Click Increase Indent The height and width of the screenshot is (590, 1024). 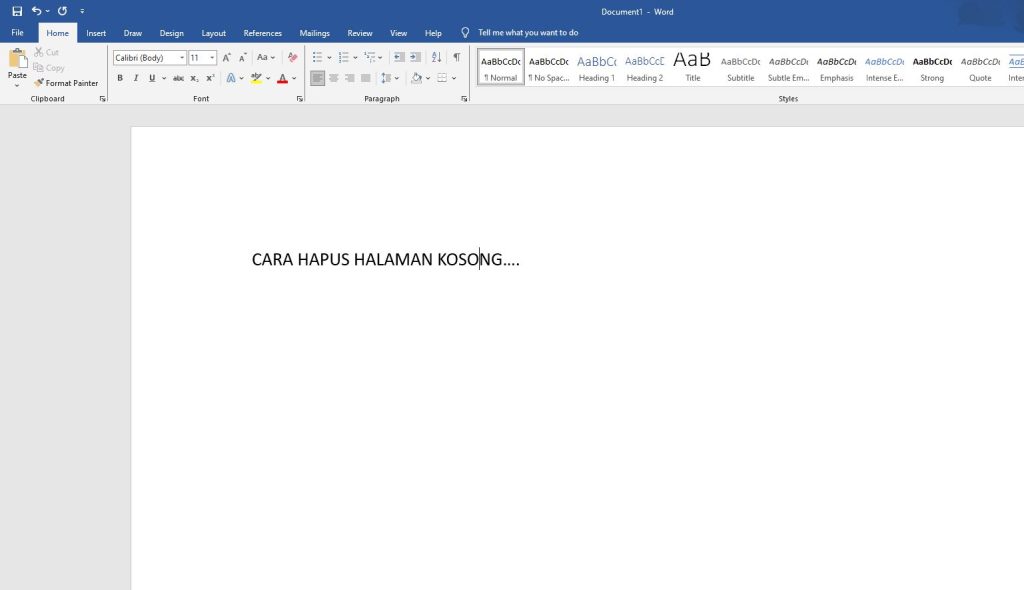click(x=415, y=57)
